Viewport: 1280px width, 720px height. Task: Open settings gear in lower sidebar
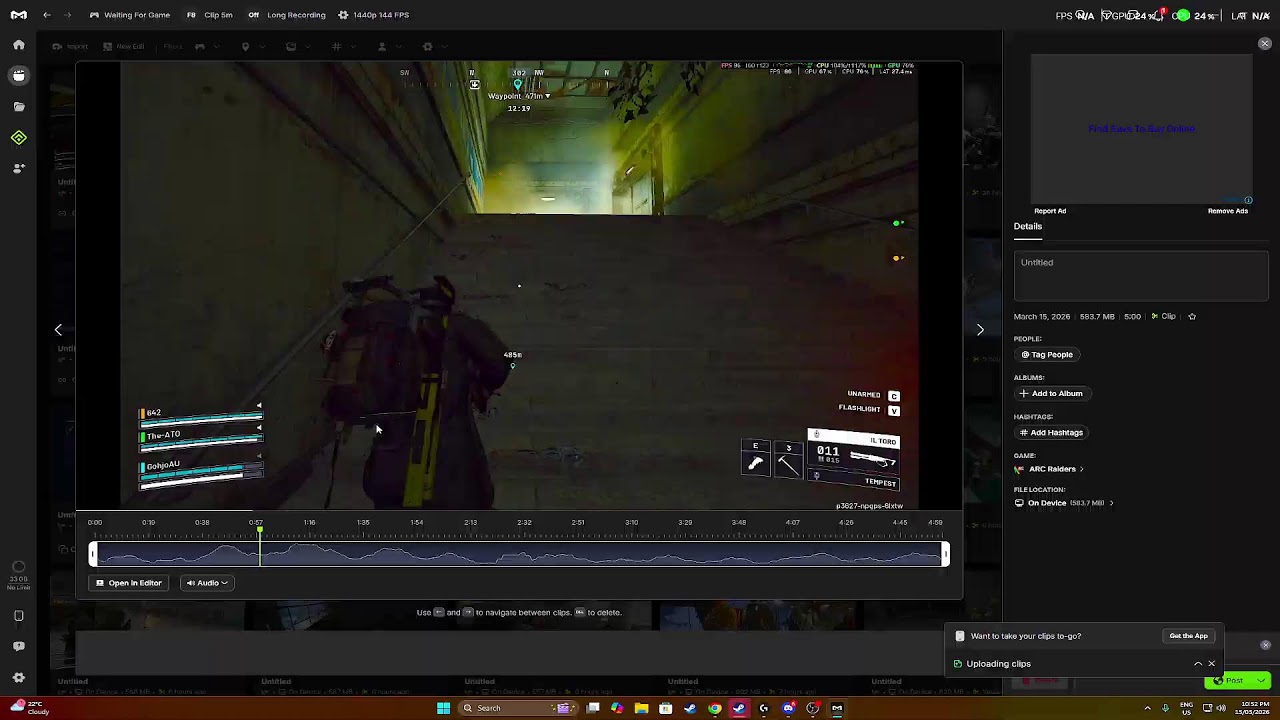pos(19,677)
